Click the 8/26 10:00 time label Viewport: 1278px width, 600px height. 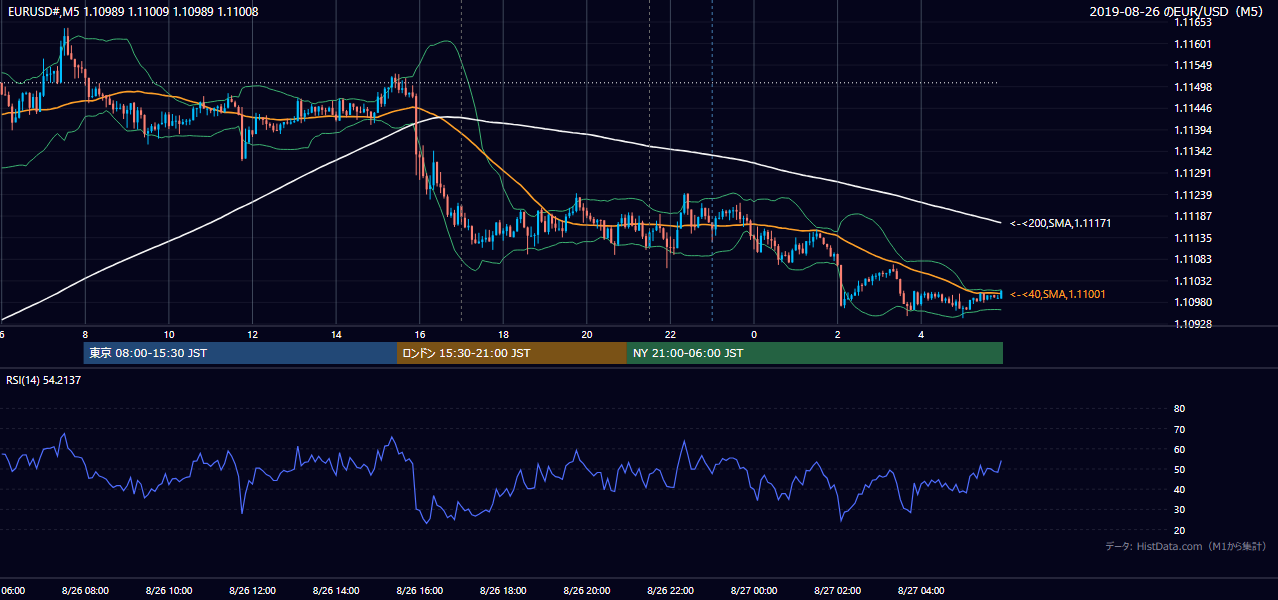point(169,590)
